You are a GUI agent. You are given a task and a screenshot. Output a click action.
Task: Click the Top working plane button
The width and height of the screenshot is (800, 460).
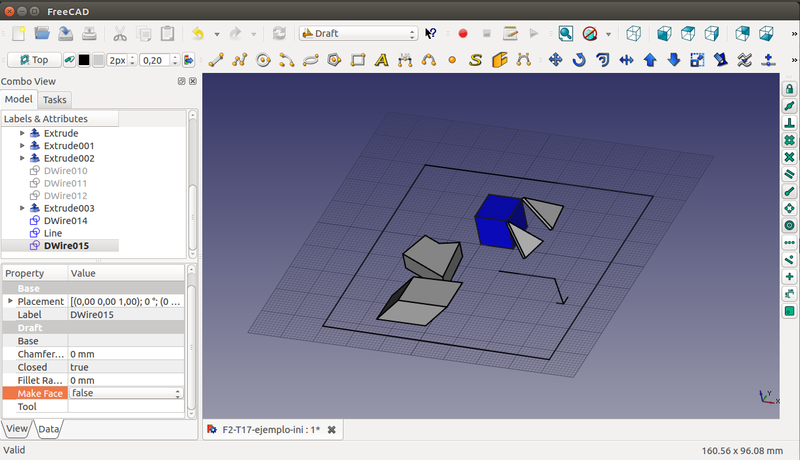(x=33, y=59)
